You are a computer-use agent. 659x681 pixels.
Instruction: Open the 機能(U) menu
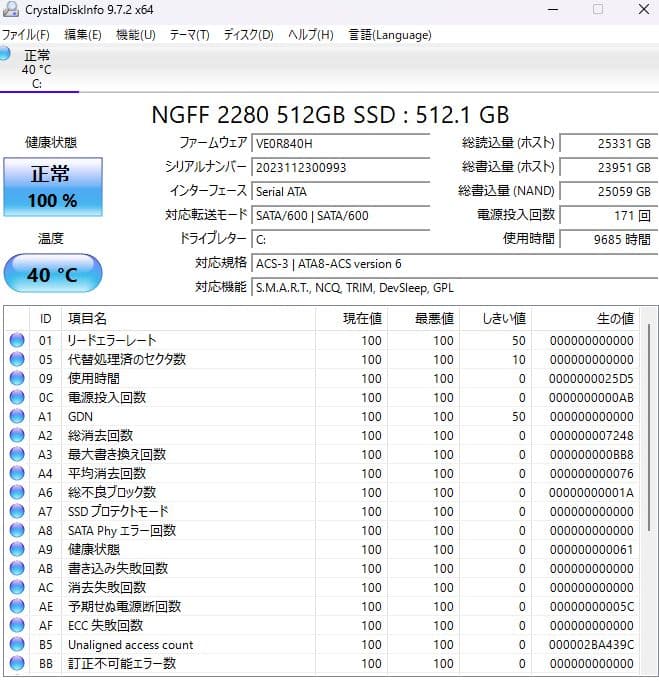[x=136, y=35]
